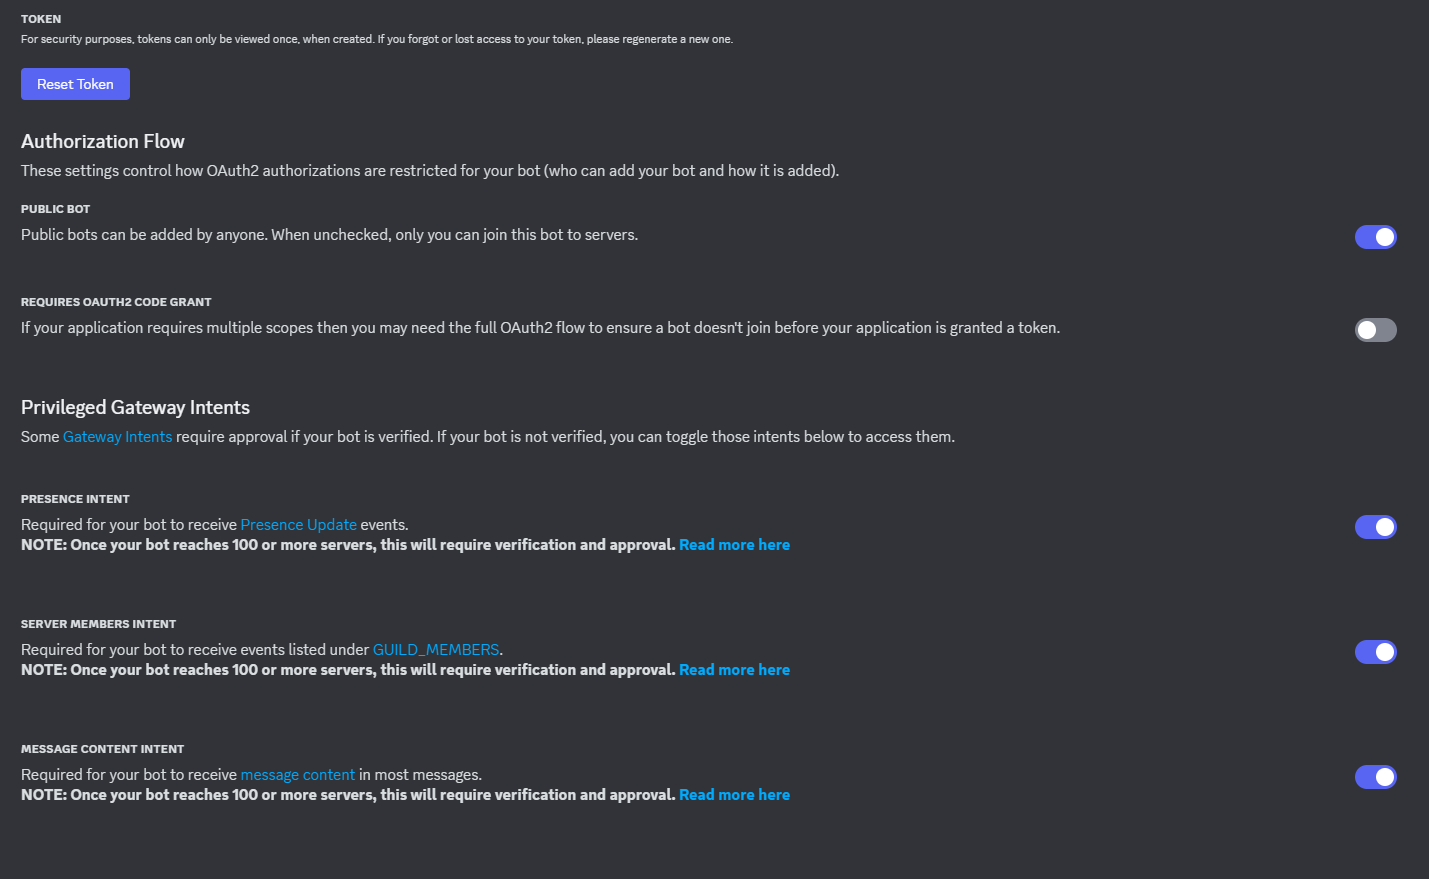
Task: Turn off the Presence Intent switch
Action: pos(1375,527)
